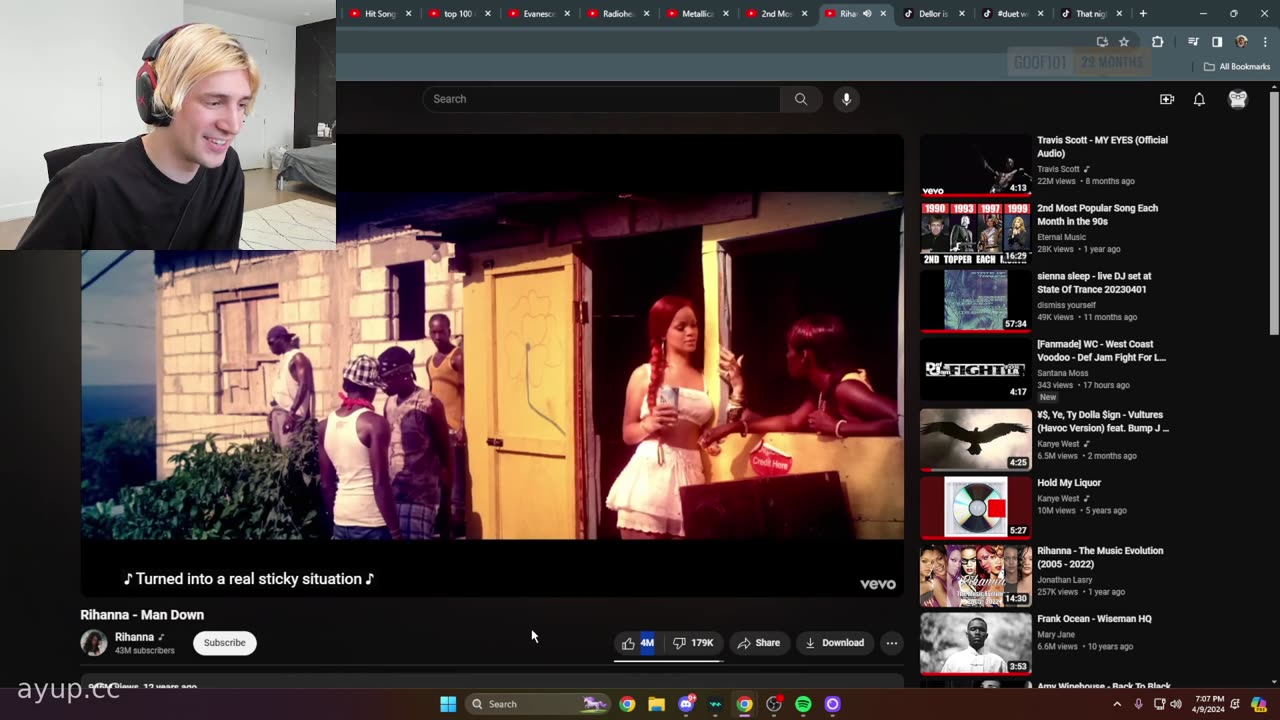The width and height of the screenshot is (1280, 720).
Task: Start voice search with the microphone icon
Action: 846,99
